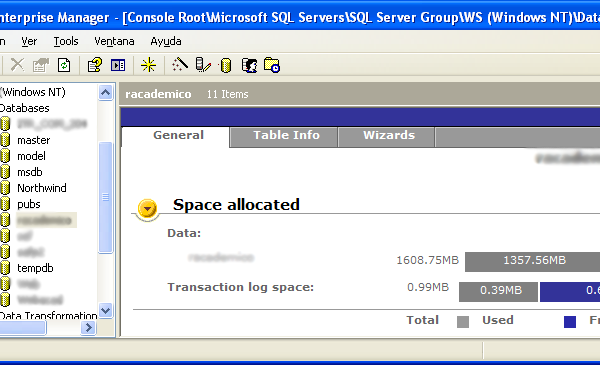Click the Total legend label
Viewport: 600px width, 365px height.
pyautogui.click(x=422, y=320)
